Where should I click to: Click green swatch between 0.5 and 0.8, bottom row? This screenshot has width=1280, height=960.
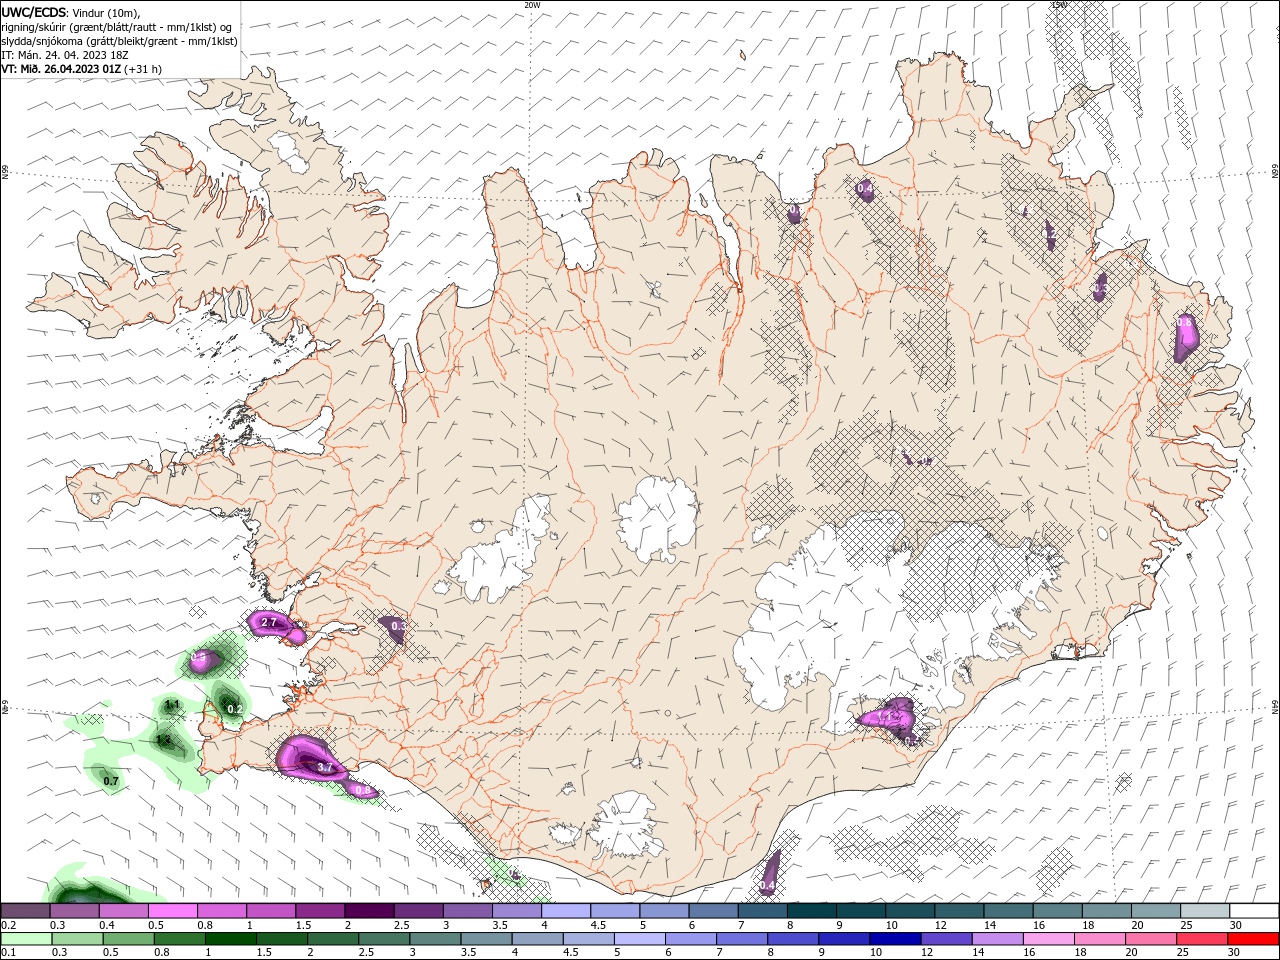pyautogui.click(x=128, y=939)
